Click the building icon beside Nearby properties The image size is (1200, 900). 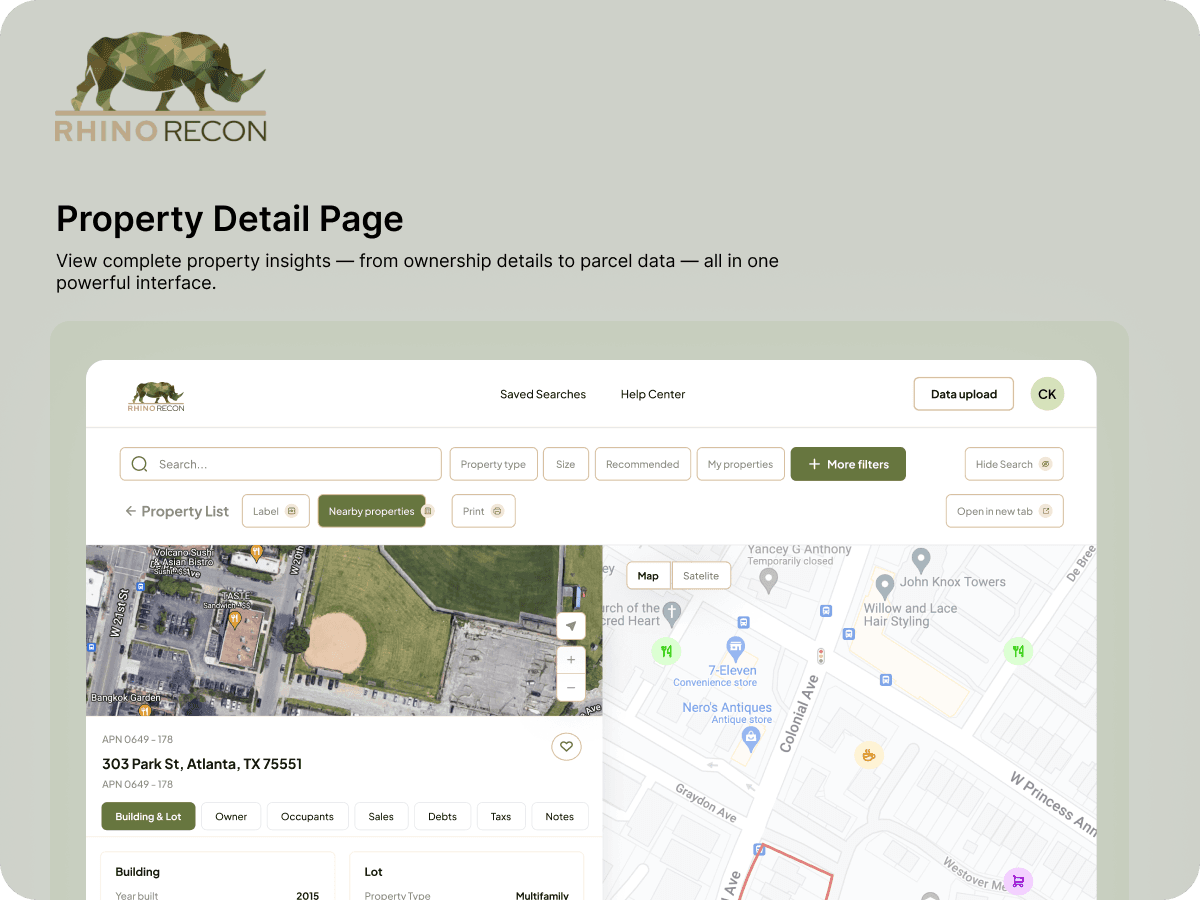[428, 511]
